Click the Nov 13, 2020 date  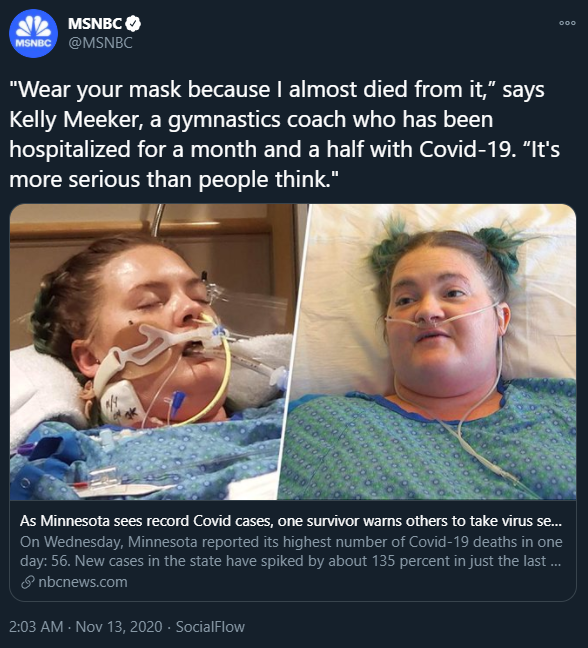pos(119,627)
